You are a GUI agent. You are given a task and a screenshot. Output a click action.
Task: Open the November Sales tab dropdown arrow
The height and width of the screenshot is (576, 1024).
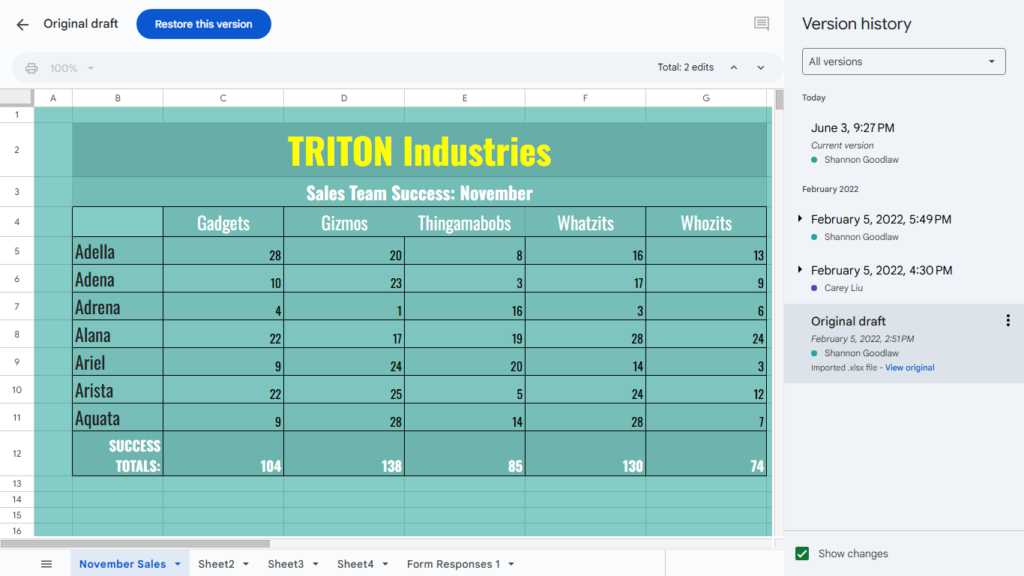[x=178, y=564]
